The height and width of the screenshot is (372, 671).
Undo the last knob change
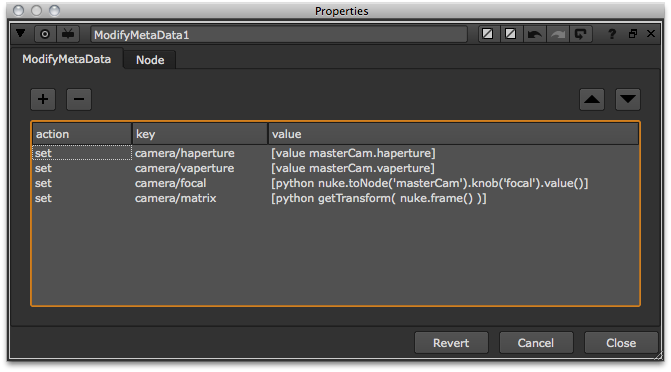[534, 34]
